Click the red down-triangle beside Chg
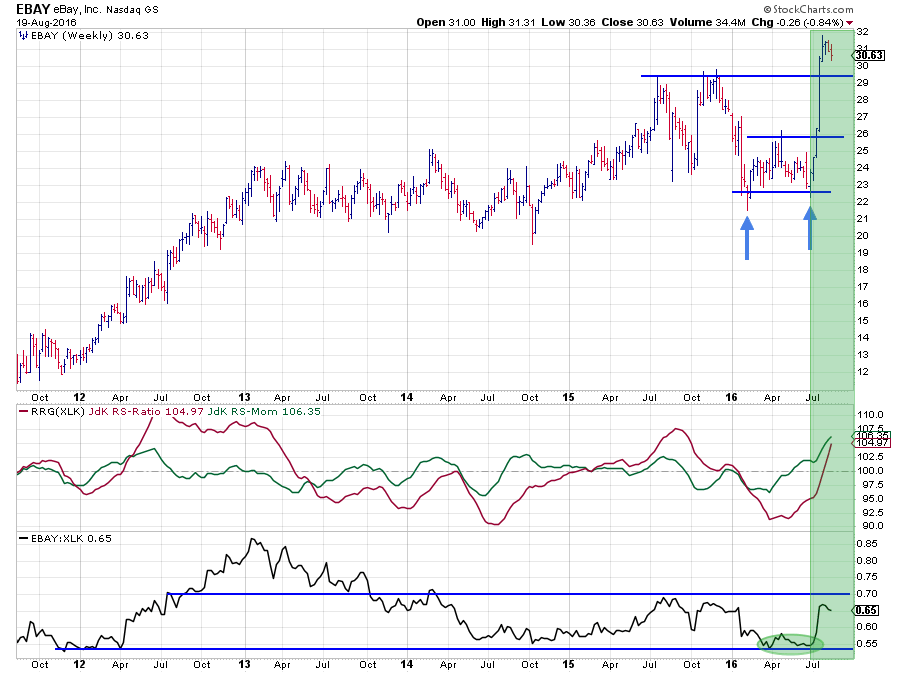Screen dimensions: 900x673 850,22
